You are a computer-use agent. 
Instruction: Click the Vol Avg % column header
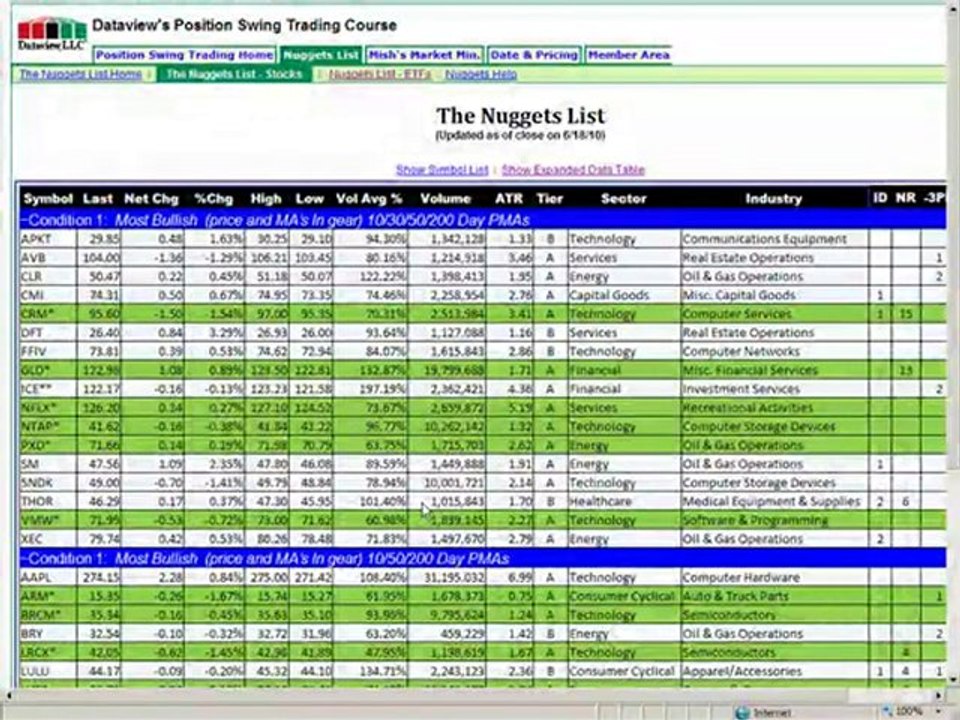click(369, 198)
